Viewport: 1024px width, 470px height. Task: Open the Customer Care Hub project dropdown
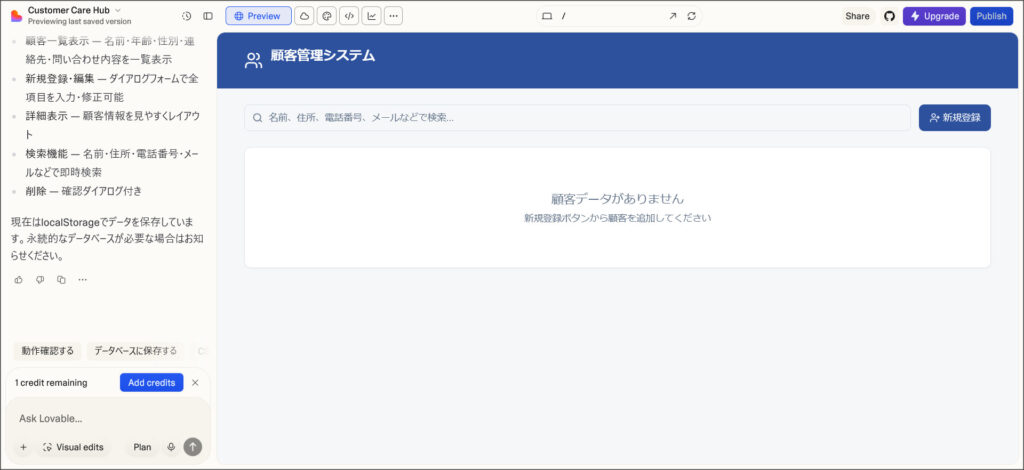74,10
